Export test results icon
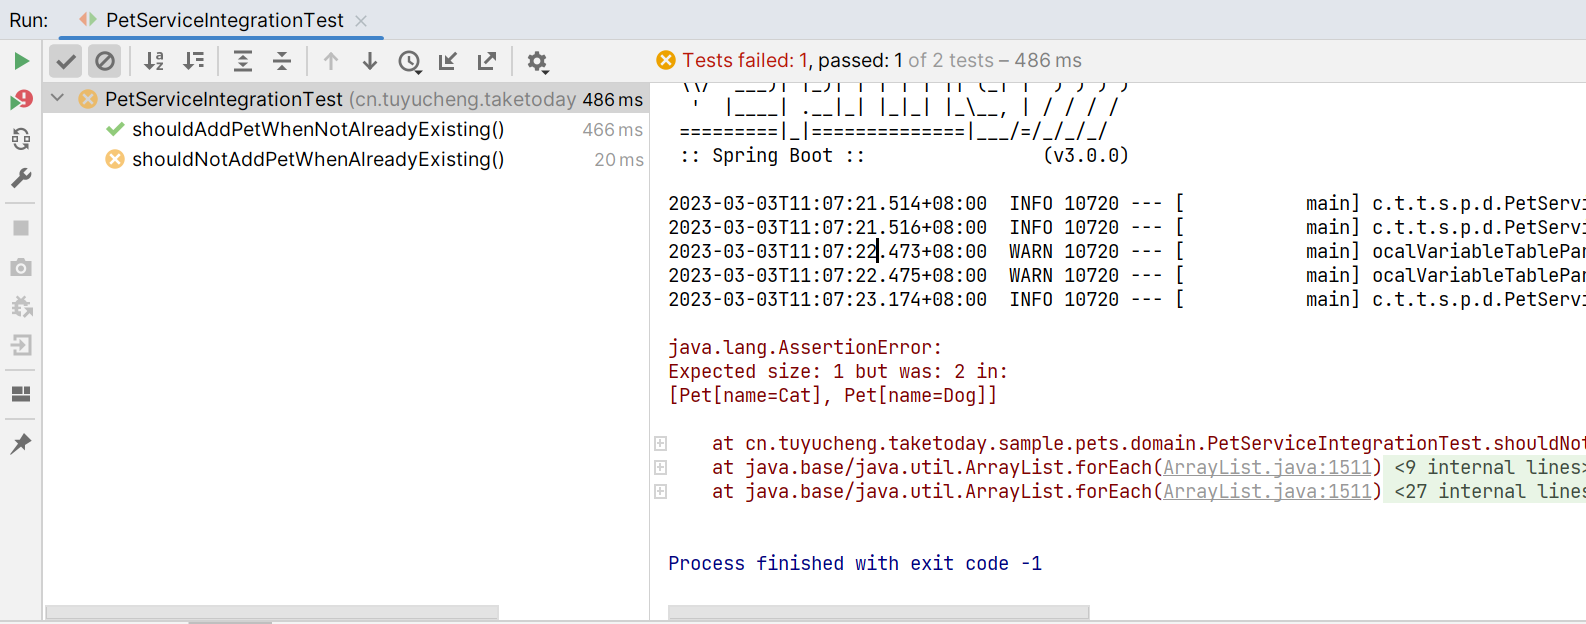This screenshot has width=1586, height=624. 487,61
